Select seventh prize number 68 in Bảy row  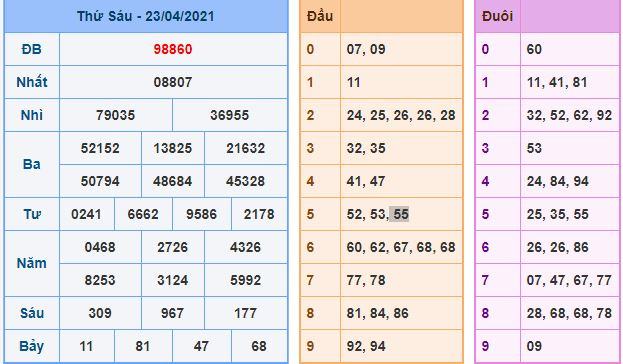259,346
